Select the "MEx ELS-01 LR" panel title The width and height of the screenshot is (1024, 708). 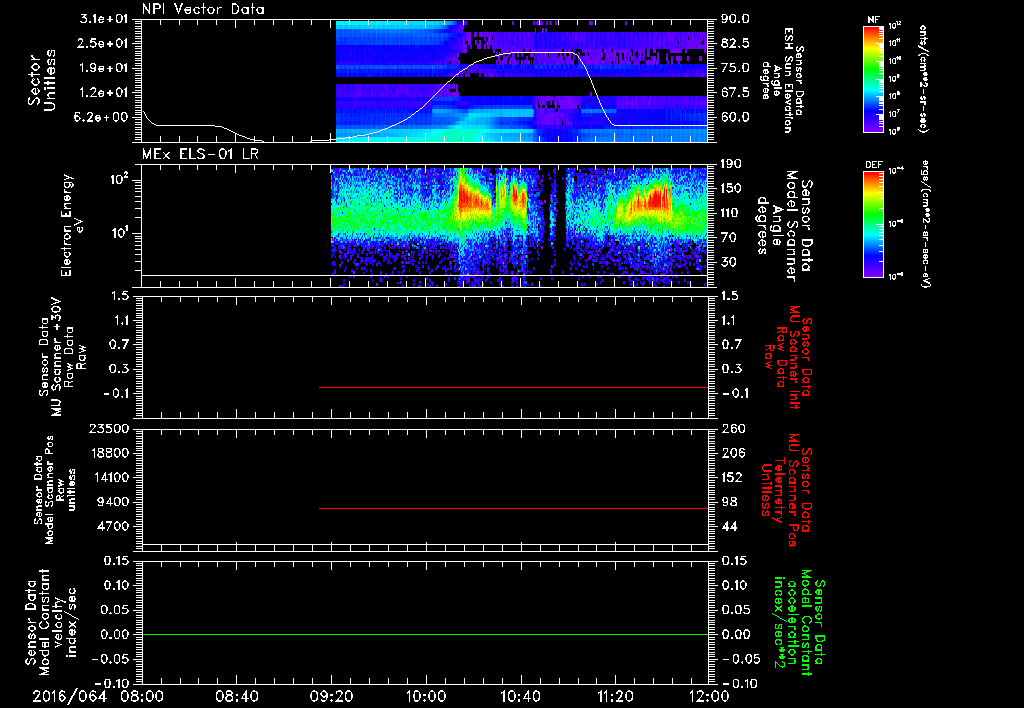200,154
